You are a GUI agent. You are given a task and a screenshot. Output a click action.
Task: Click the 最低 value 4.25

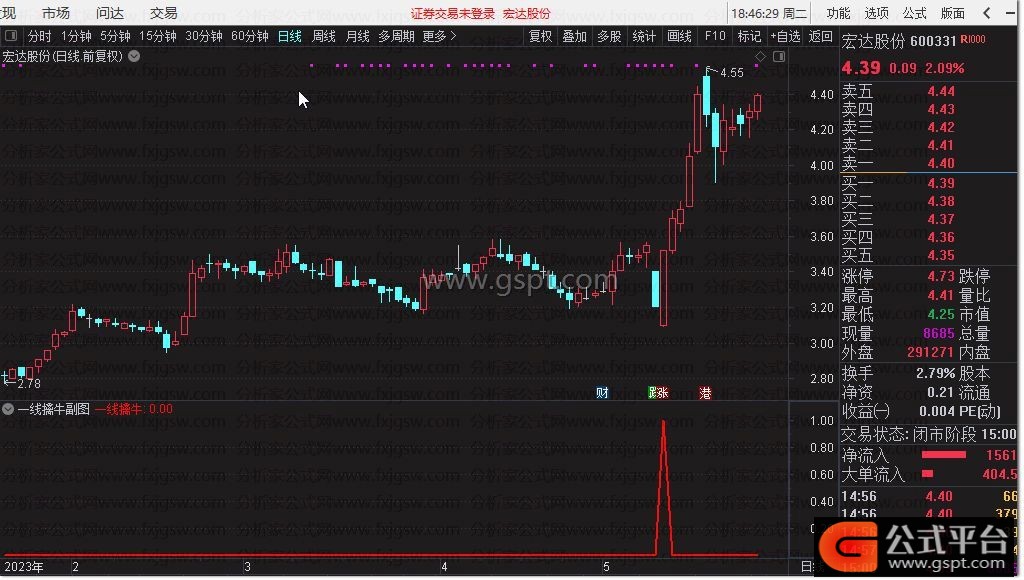941,314
